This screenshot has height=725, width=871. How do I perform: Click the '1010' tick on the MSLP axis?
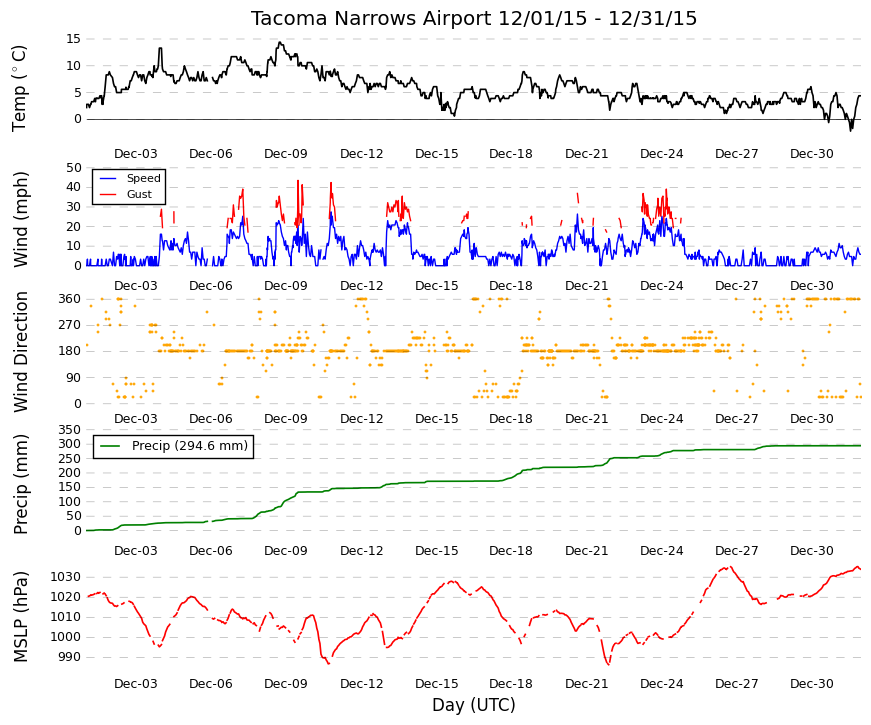[66, 617]
